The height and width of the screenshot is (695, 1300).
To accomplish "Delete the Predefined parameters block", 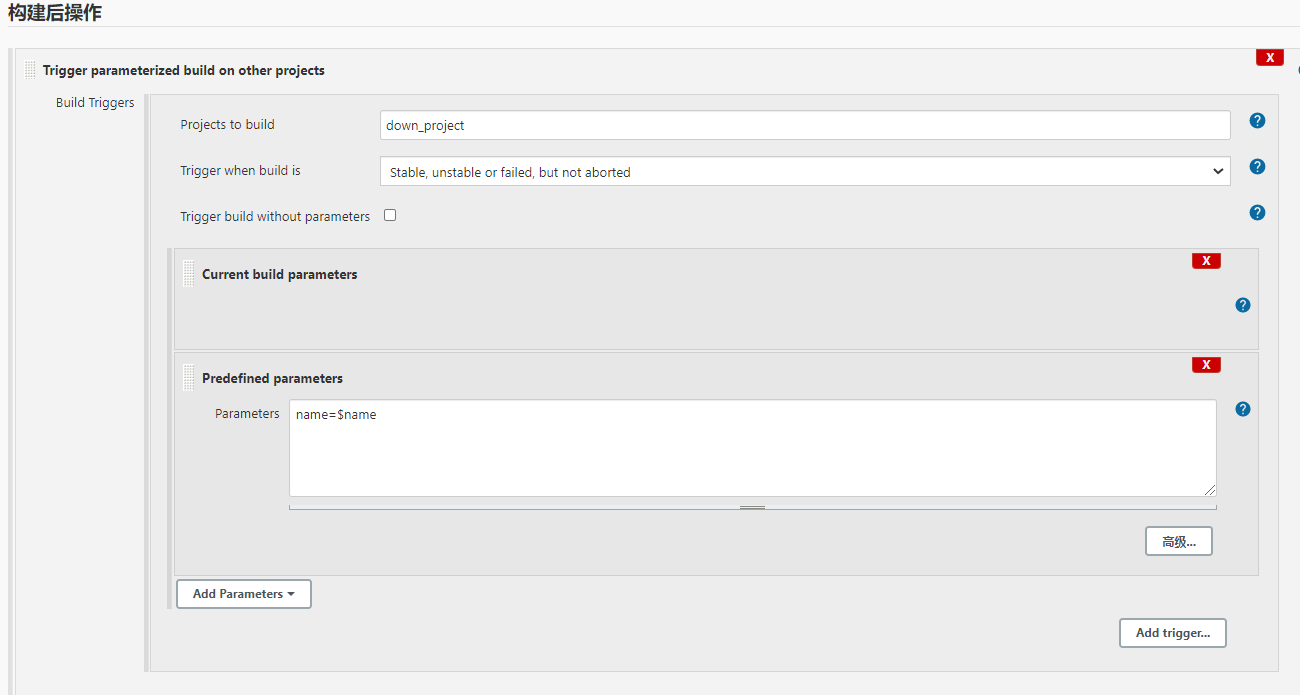I will pos(1206,364).
